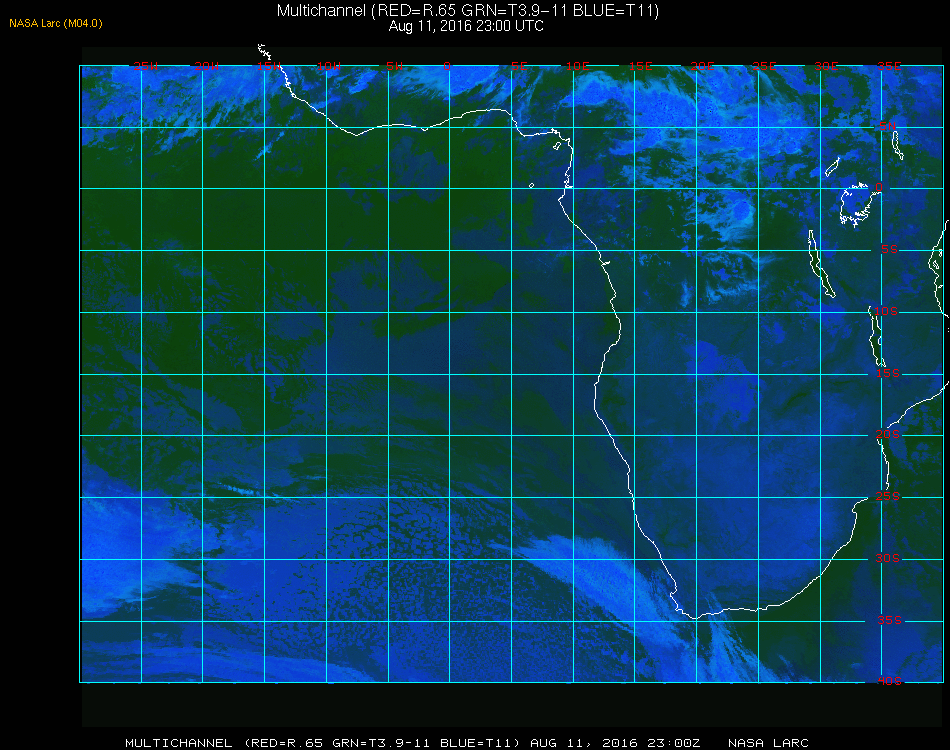Click the "NASA Larc (M04.0)" orange label
Image resolution: width=950 pixels, height=750 pixels.
click(56, 24)
